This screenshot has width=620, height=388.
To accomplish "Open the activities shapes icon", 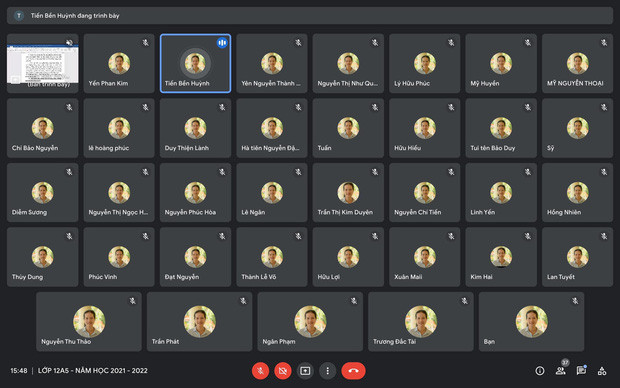I will (x=602, y=371).
